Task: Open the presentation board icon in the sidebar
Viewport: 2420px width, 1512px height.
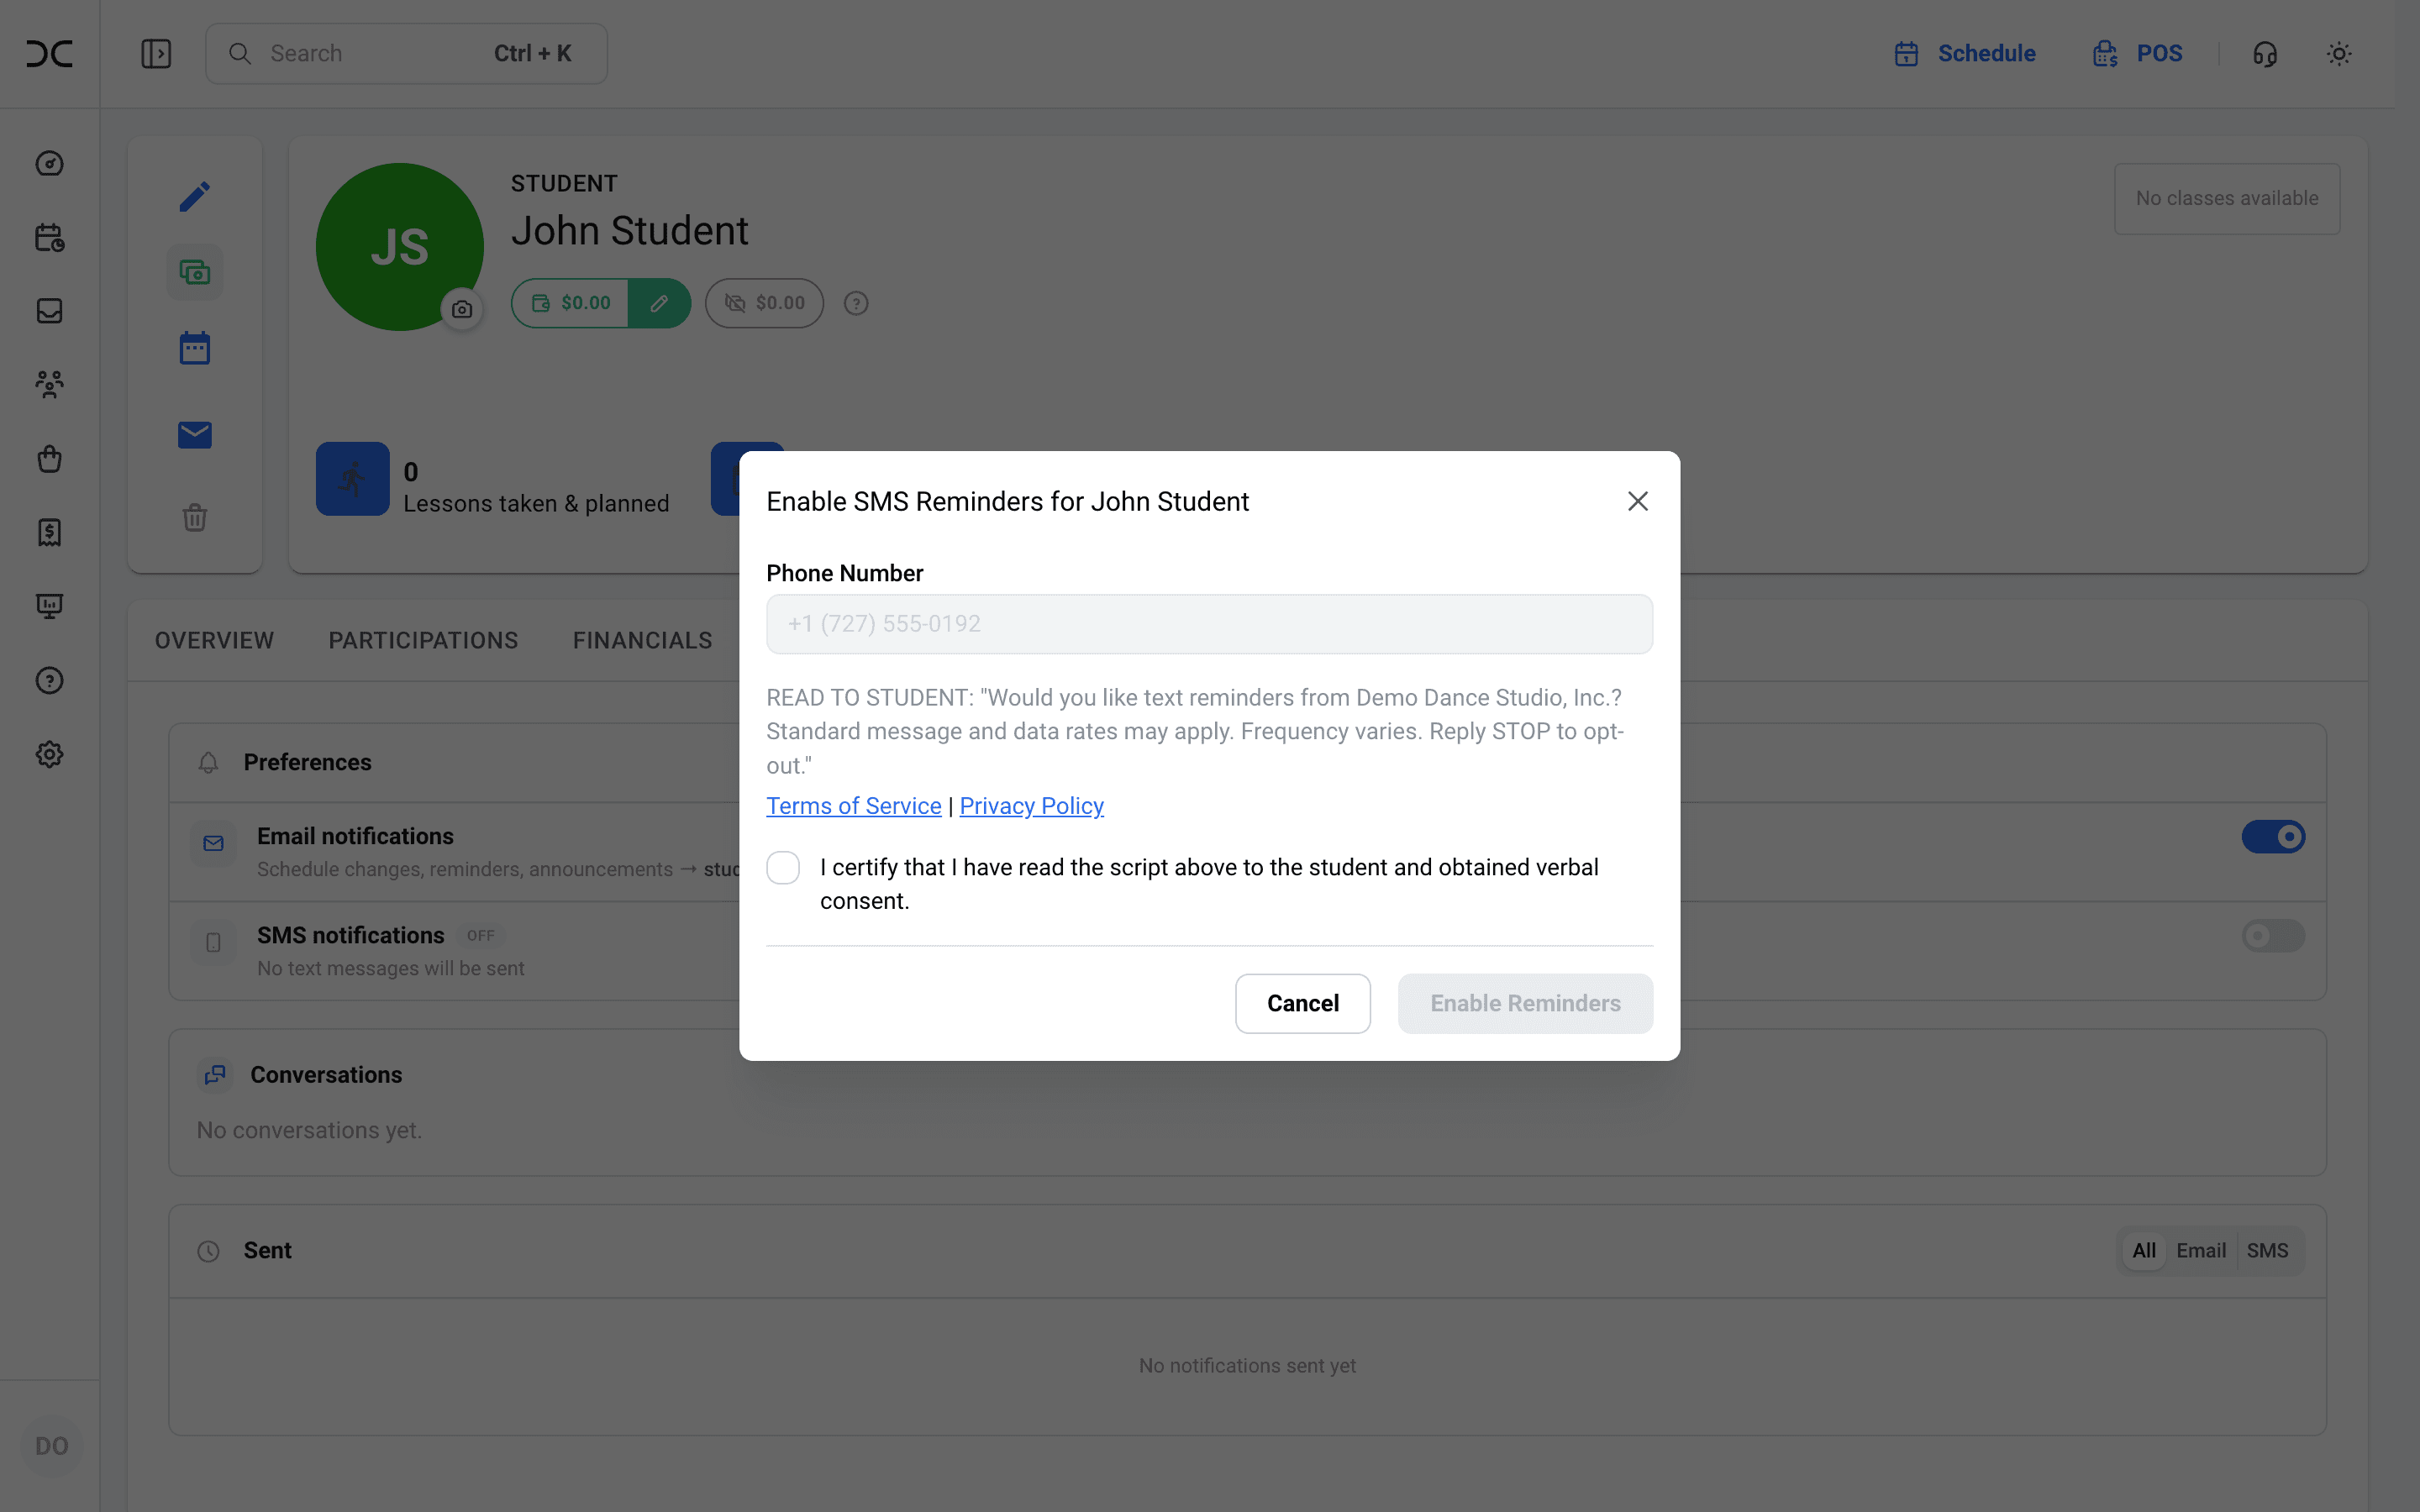Action: [49, 606]
